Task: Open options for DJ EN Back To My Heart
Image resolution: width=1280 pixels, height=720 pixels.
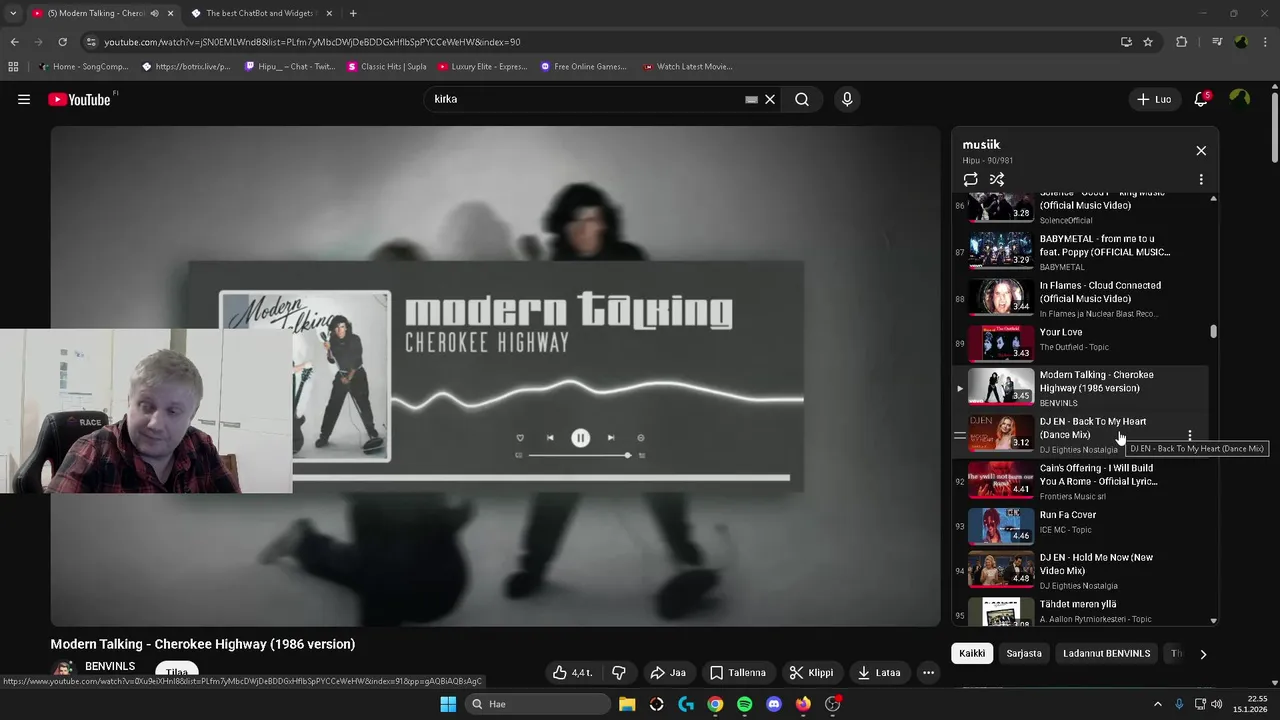Action: pos(1189,435)
